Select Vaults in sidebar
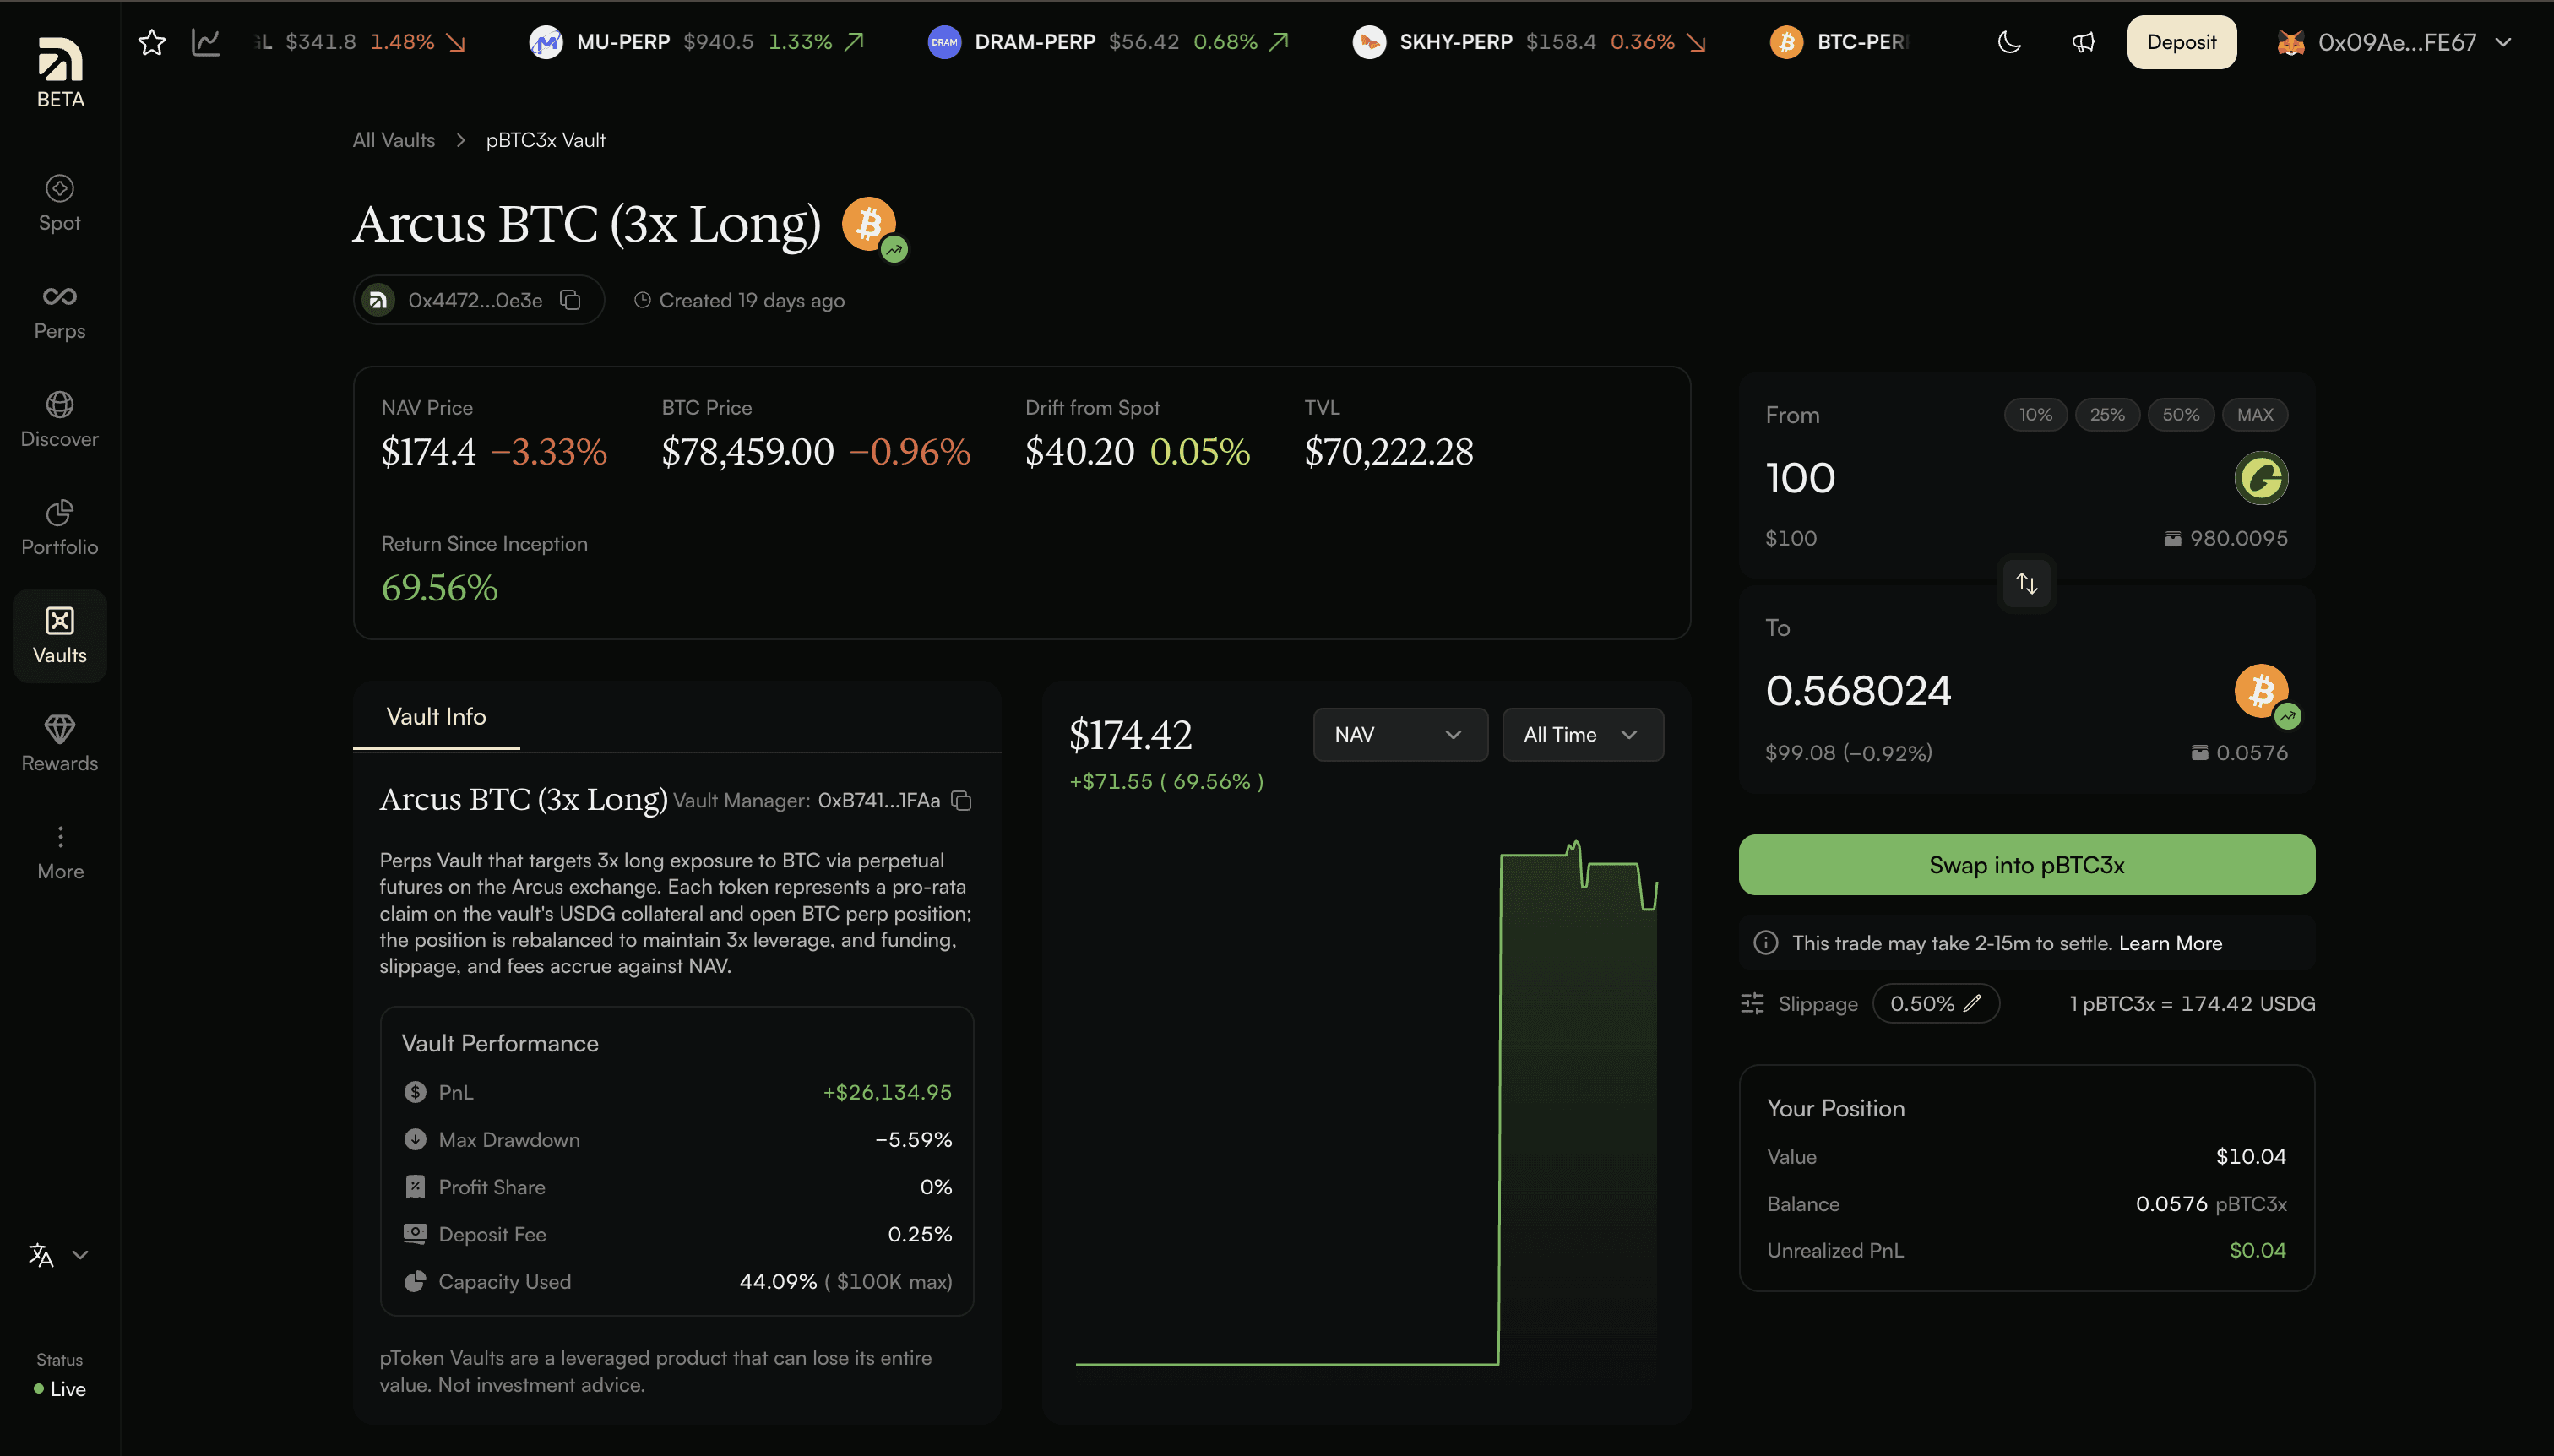 [60, 635]
